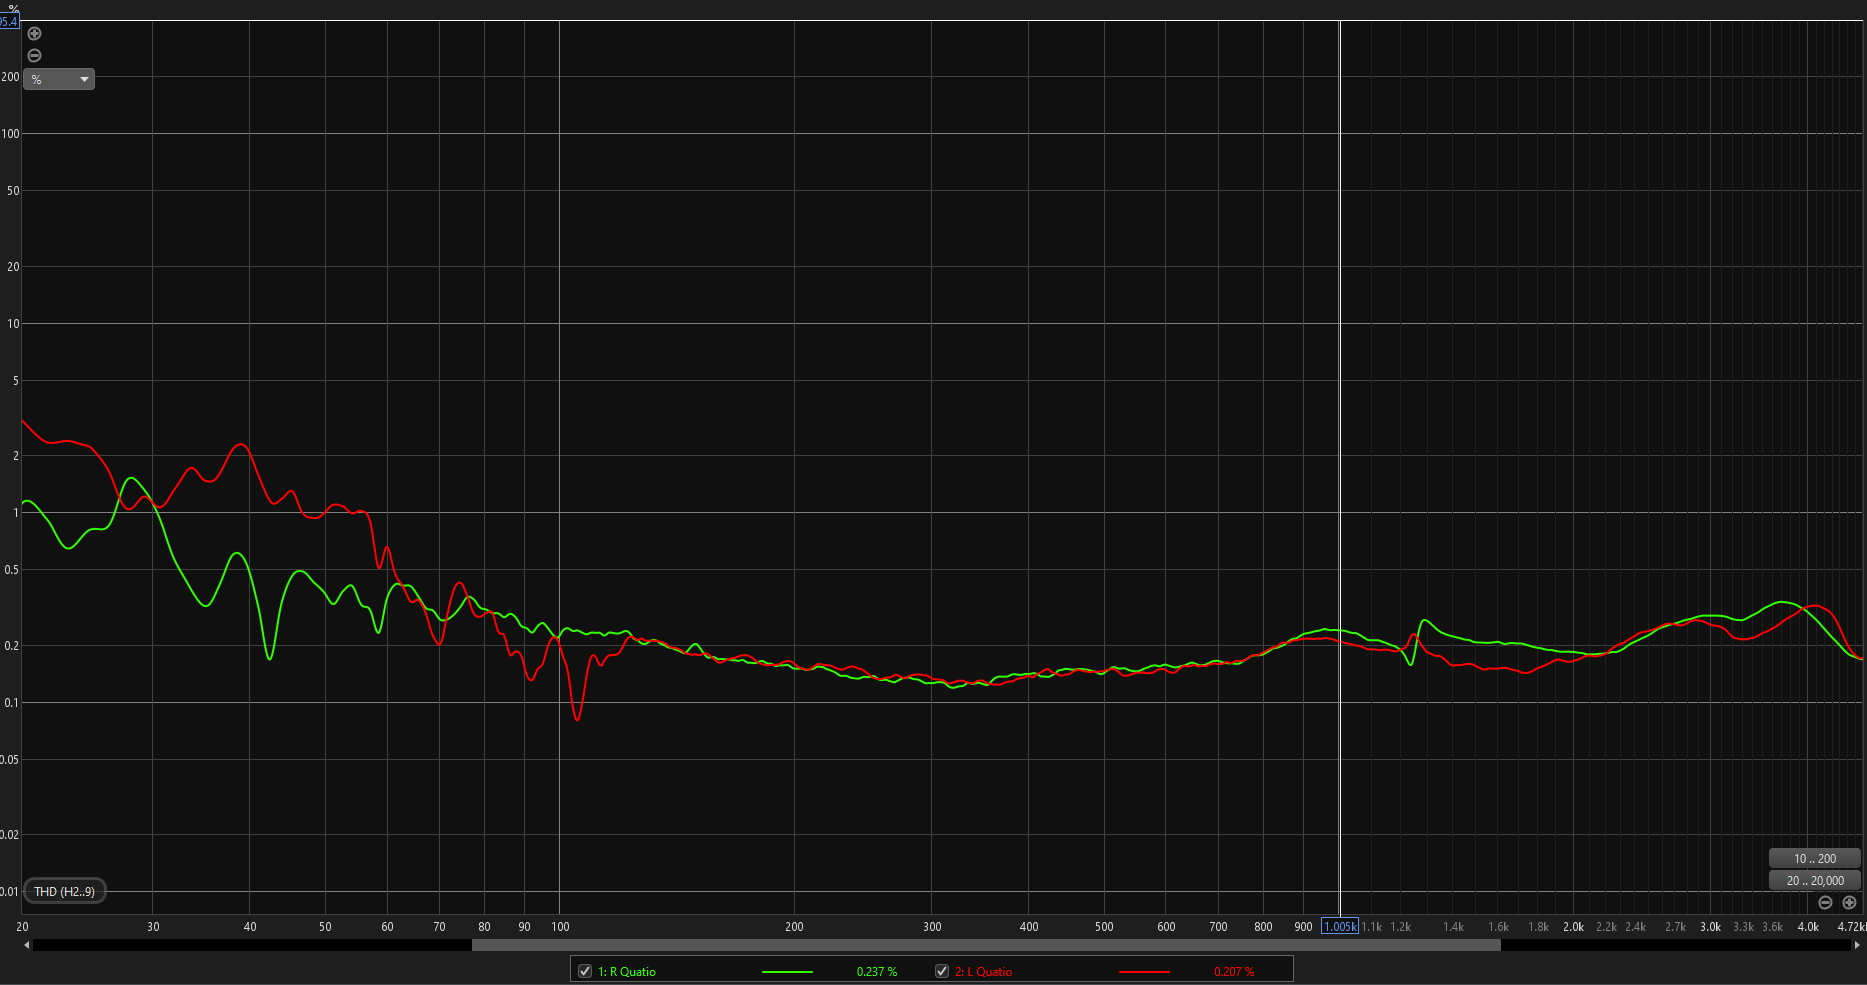
Task: Click the 1: R Quatio legend label
Action: click(627, 972)
